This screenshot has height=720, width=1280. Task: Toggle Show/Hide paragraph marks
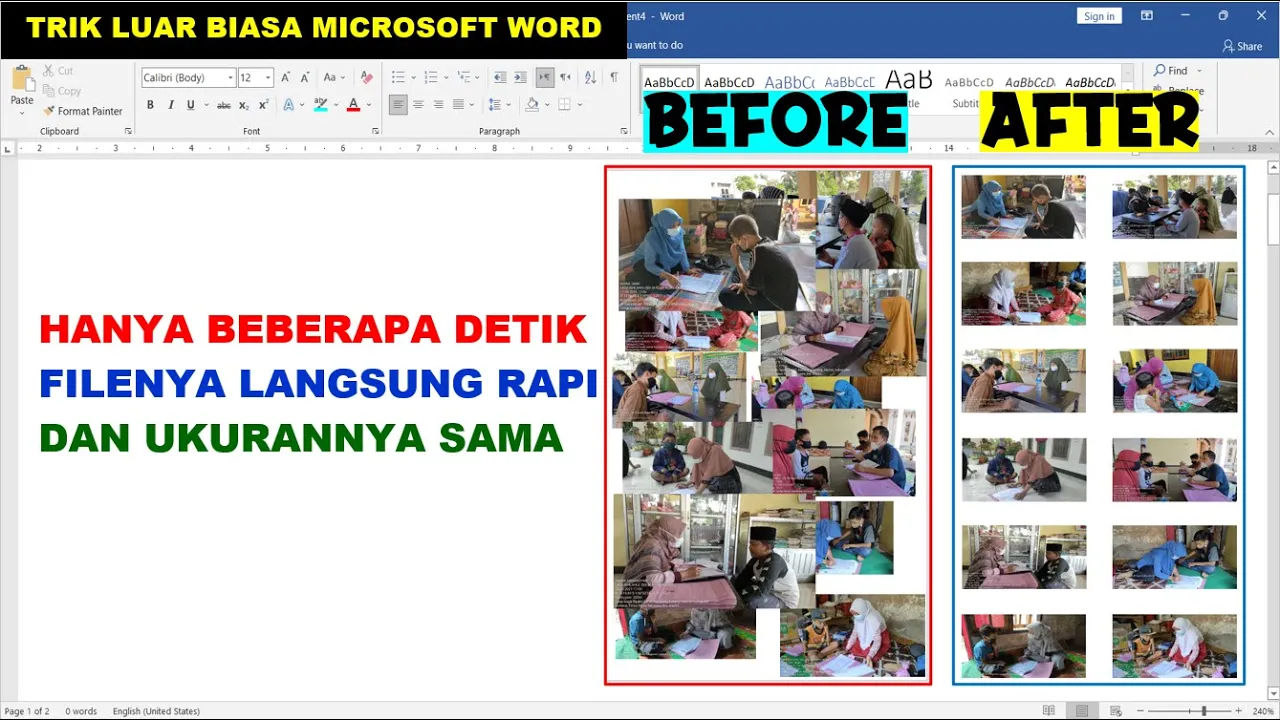click(x=614, y=77)
